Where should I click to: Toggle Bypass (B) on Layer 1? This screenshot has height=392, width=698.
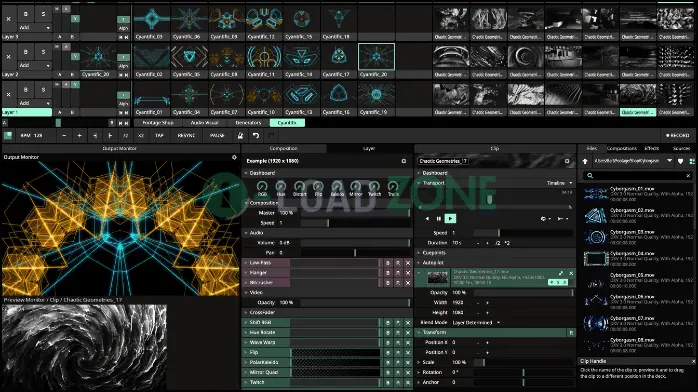(25, 90)
